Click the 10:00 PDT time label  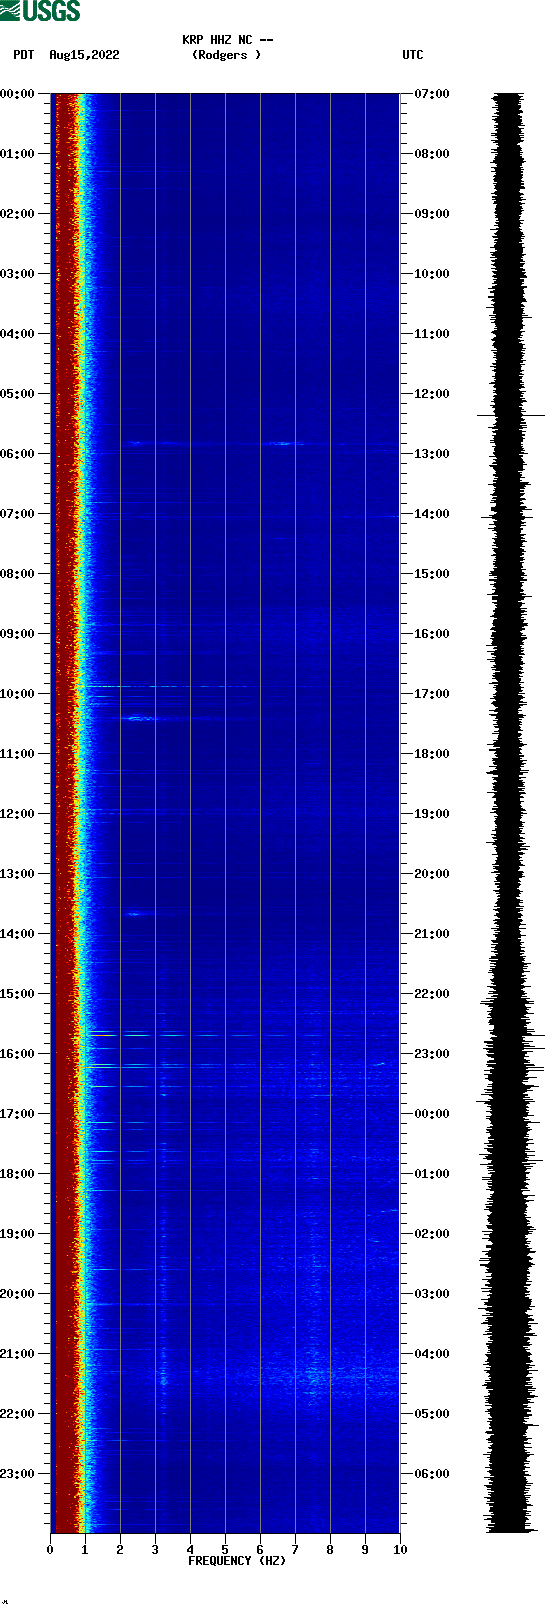(18, 694)
